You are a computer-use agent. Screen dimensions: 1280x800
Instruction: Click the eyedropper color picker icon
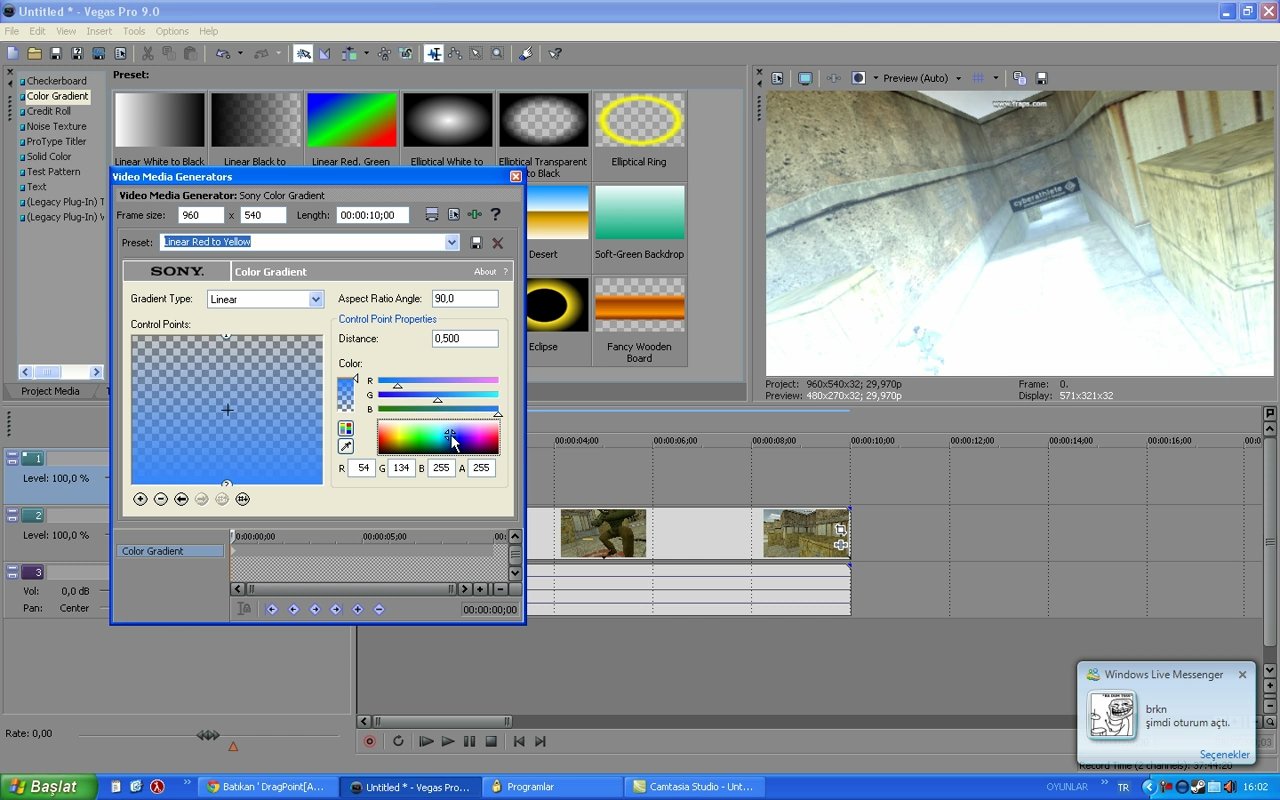point(345,446)
